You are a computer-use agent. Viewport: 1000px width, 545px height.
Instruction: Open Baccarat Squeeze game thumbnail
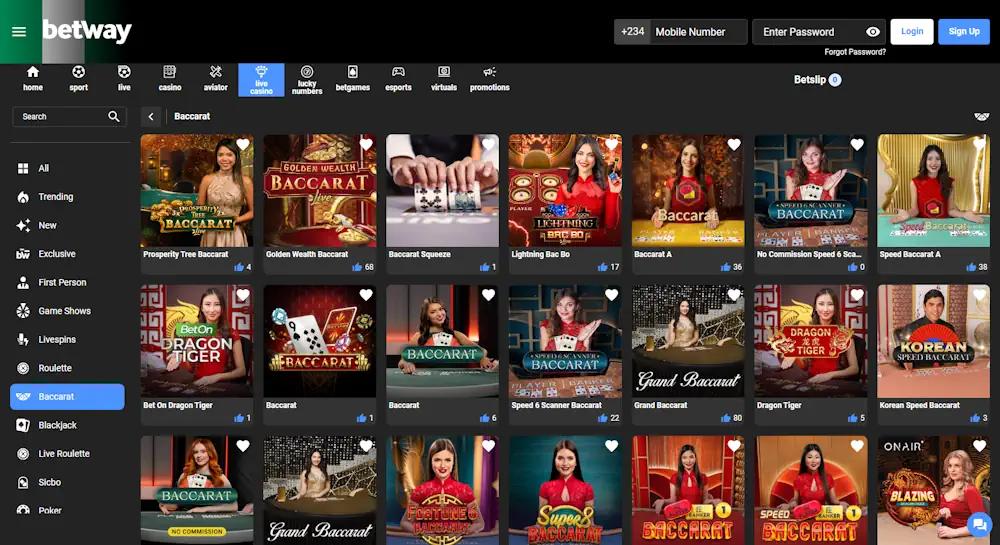tap(443, 190)
